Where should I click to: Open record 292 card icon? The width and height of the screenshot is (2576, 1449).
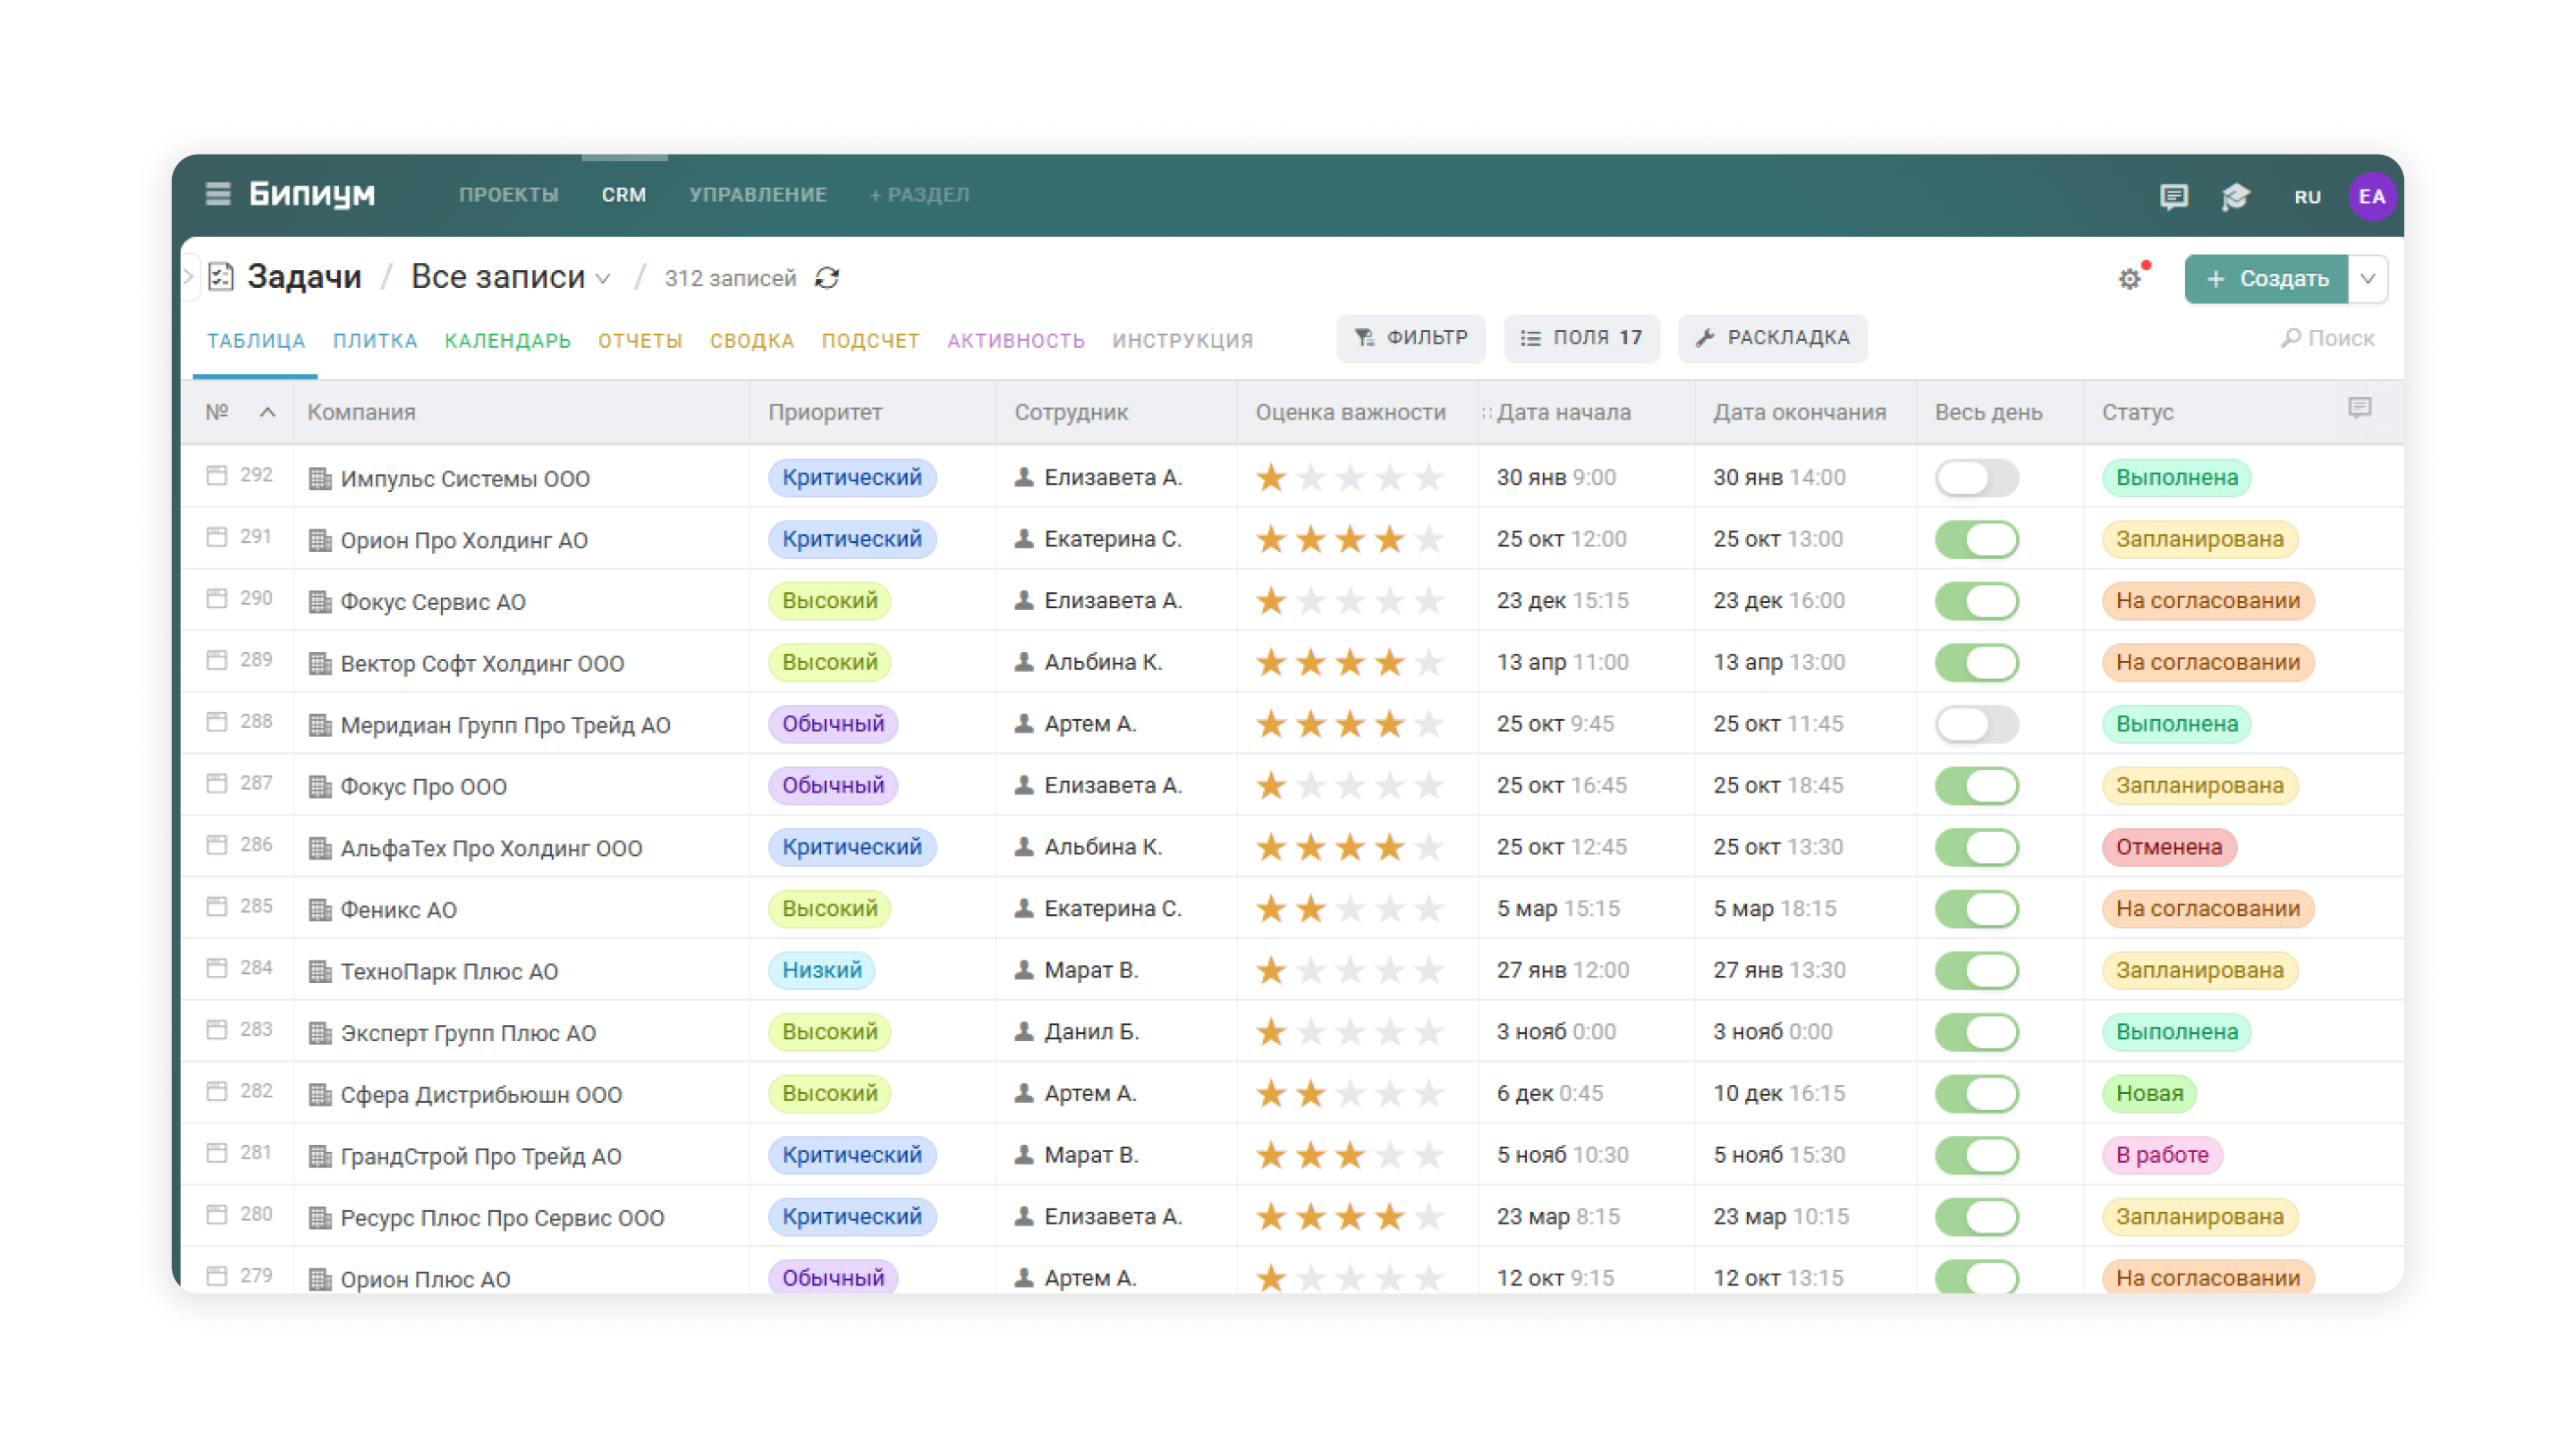(x=217, y=475)
